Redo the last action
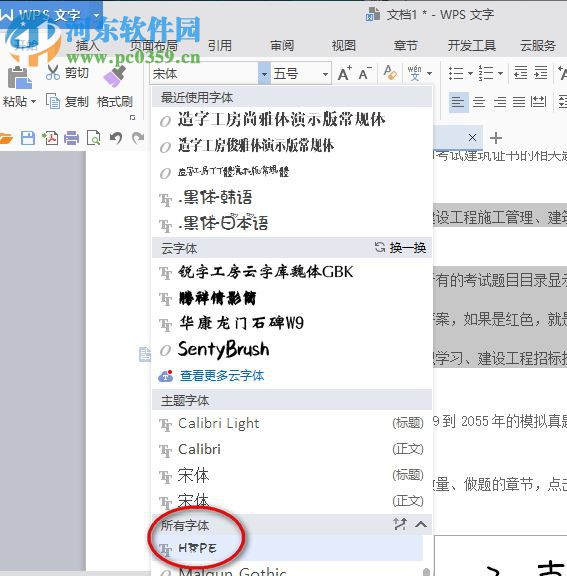 [x=138, y=138]
